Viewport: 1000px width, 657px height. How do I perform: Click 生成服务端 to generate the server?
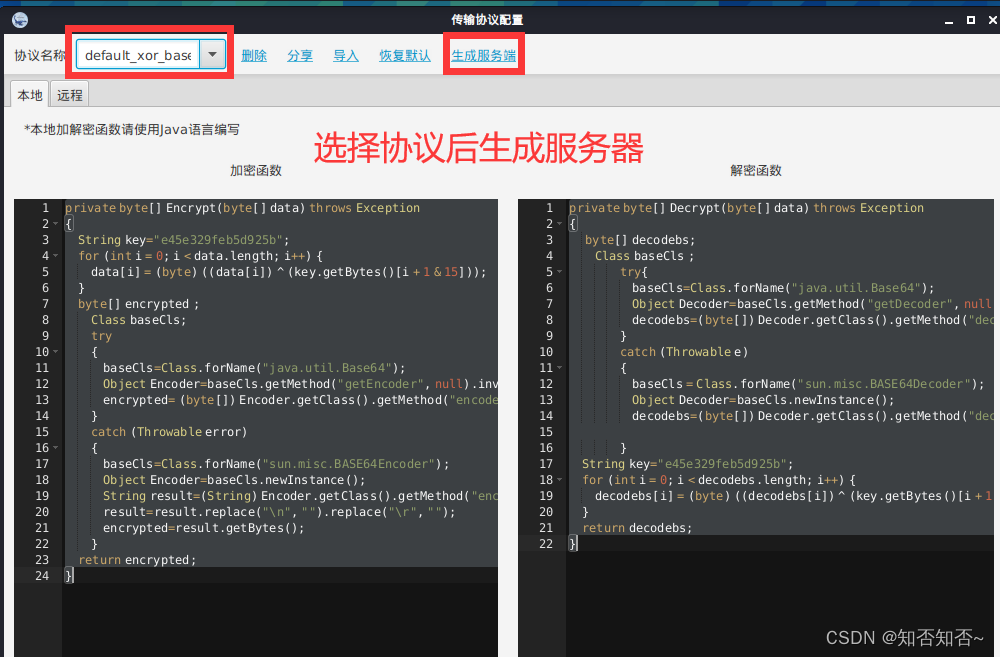(x=483, y=56)
